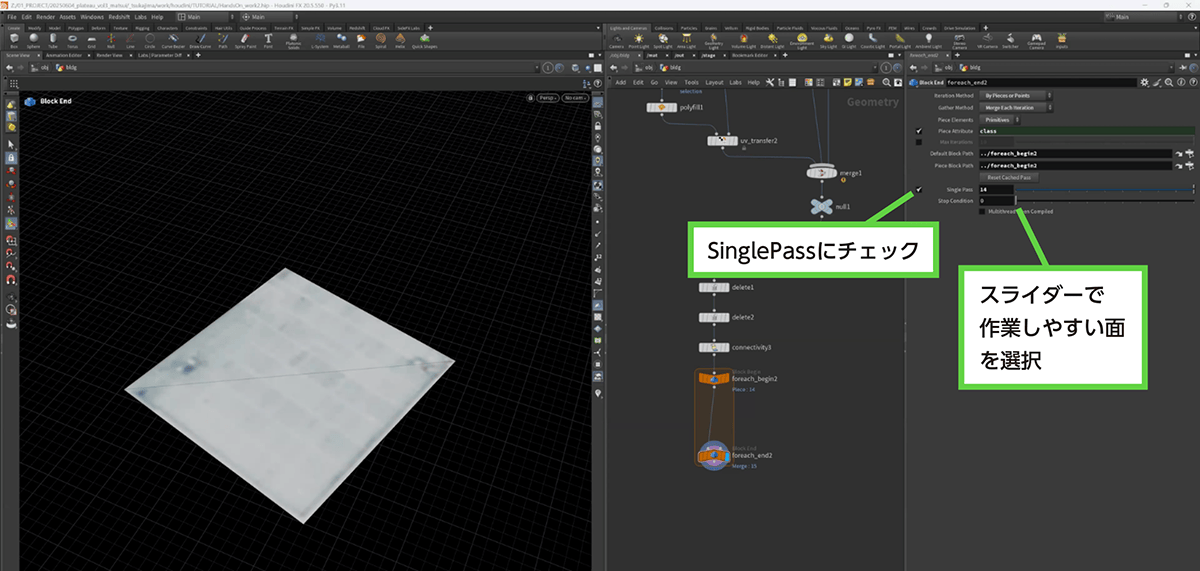Click the null1 node icon
Image resolution: width=1200 pixels, height=571 pixels.
821,206
